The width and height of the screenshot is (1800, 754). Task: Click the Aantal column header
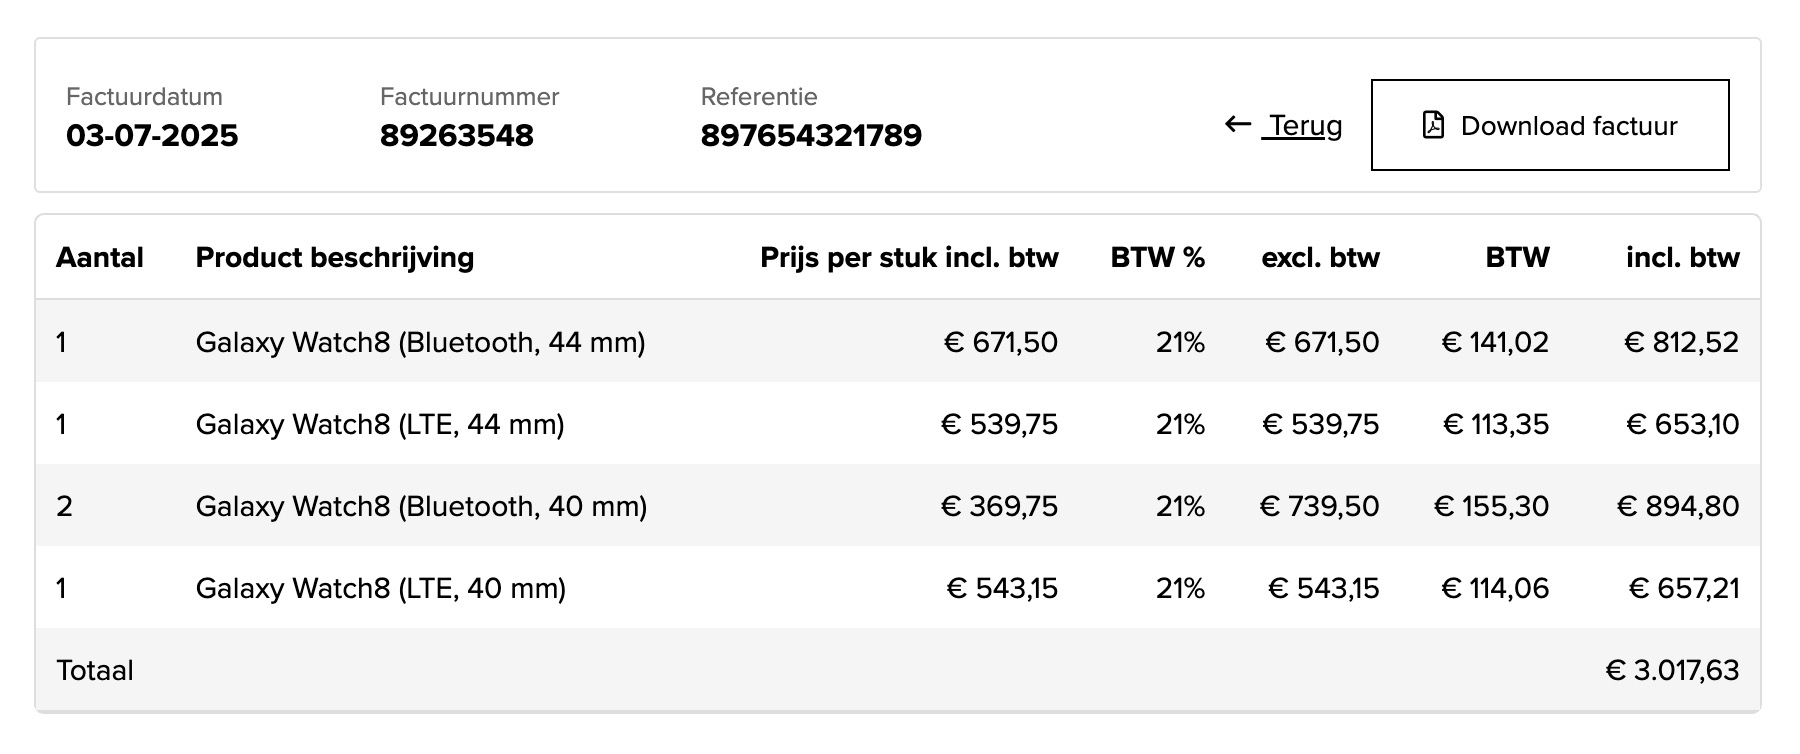point(100,257)
